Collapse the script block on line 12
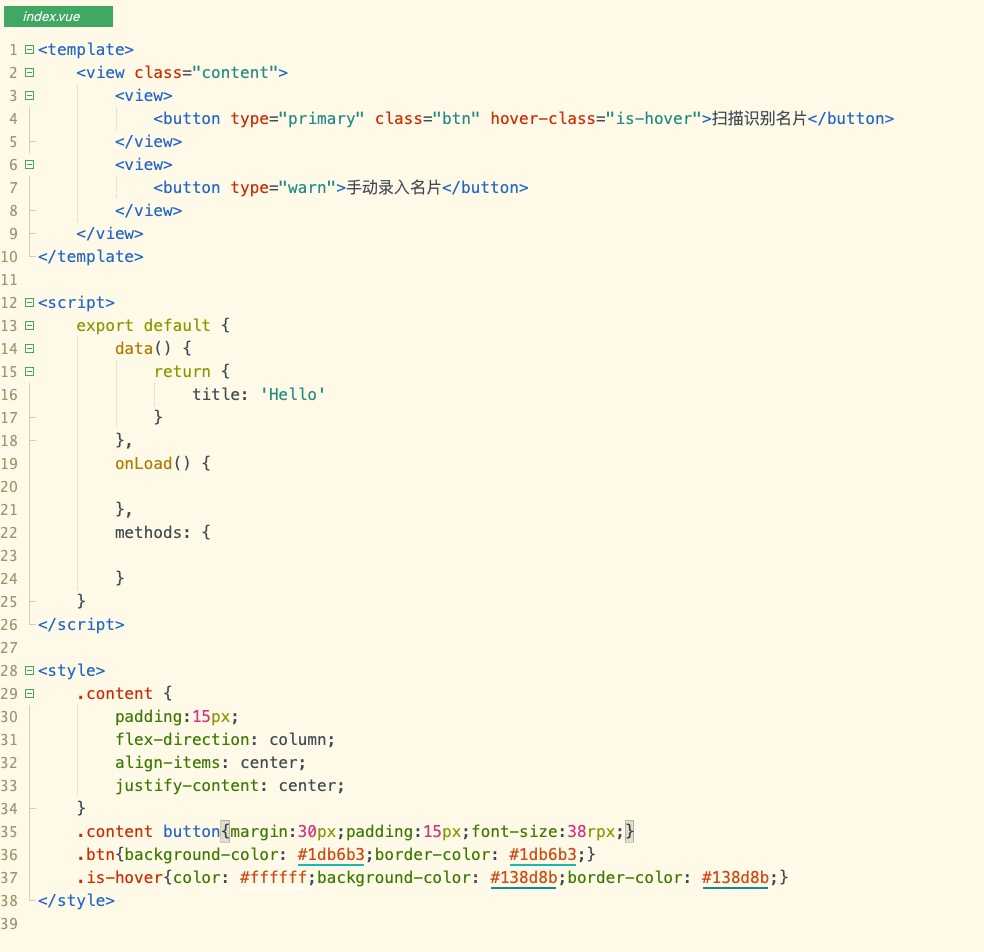This screenshot has width=984, height=952. coord(29,302)
